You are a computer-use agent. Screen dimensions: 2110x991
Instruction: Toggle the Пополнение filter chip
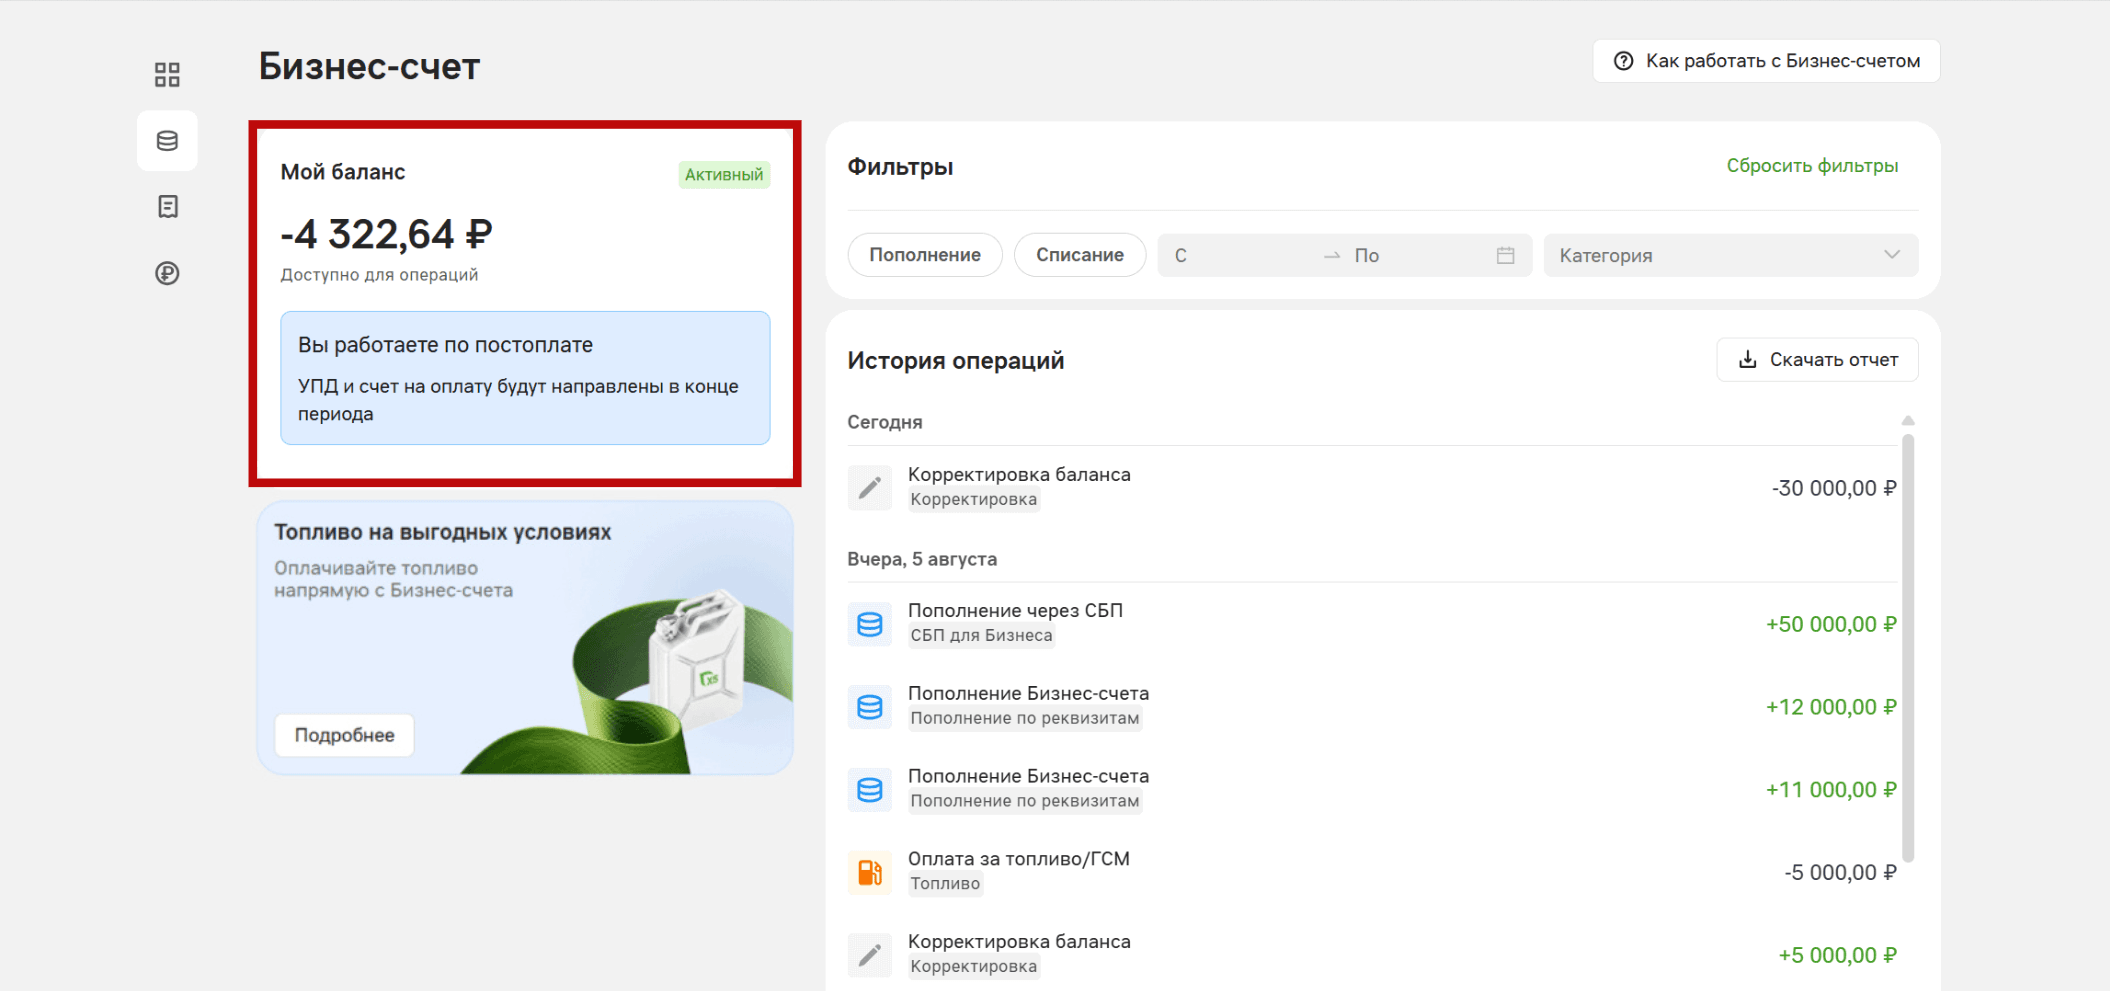coord(925,255)
